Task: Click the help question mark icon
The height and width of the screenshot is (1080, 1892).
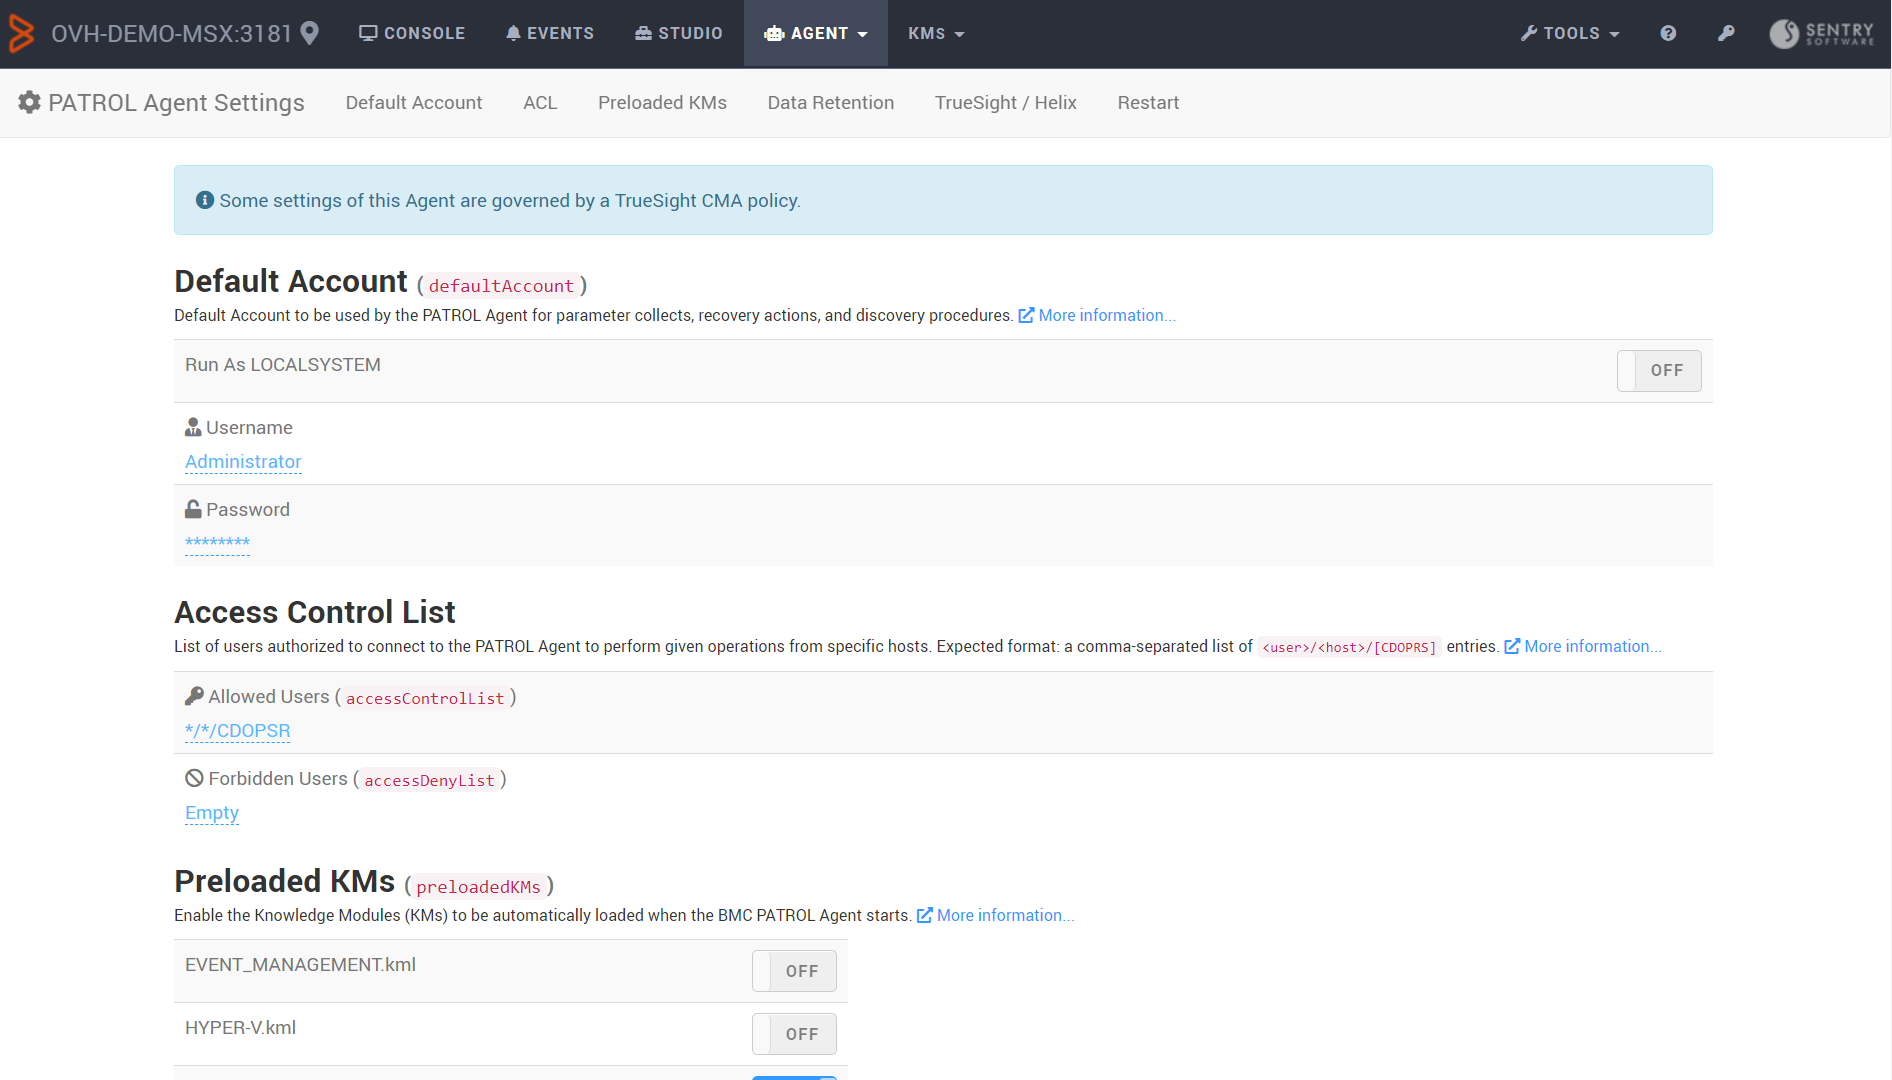Action: click(1668, 33)
